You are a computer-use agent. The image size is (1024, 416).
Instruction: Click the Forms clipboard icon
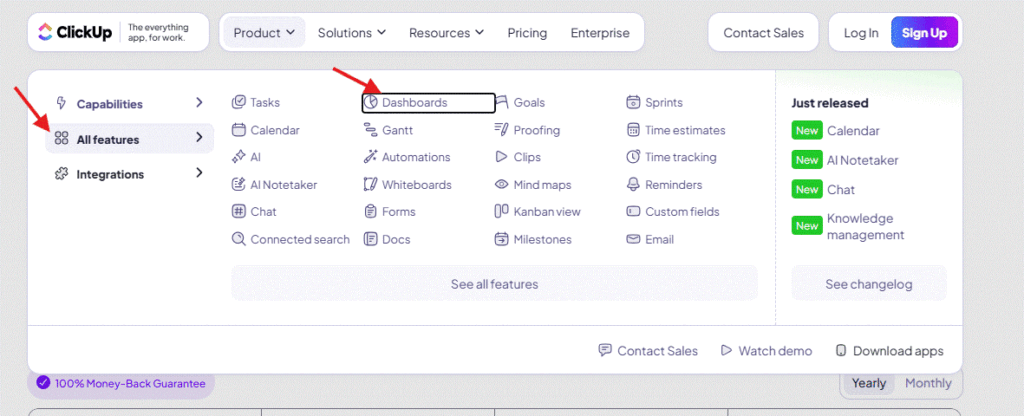[x=370, y=212]
